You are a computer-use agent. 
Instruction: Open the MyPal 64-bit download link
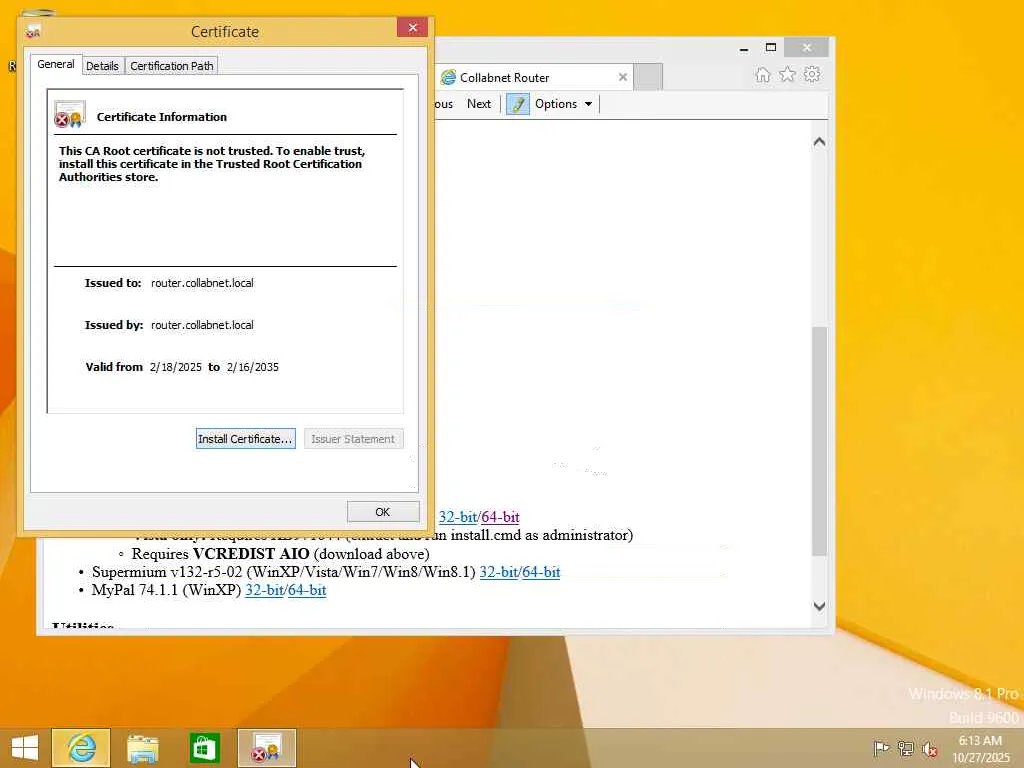point(307,590)
